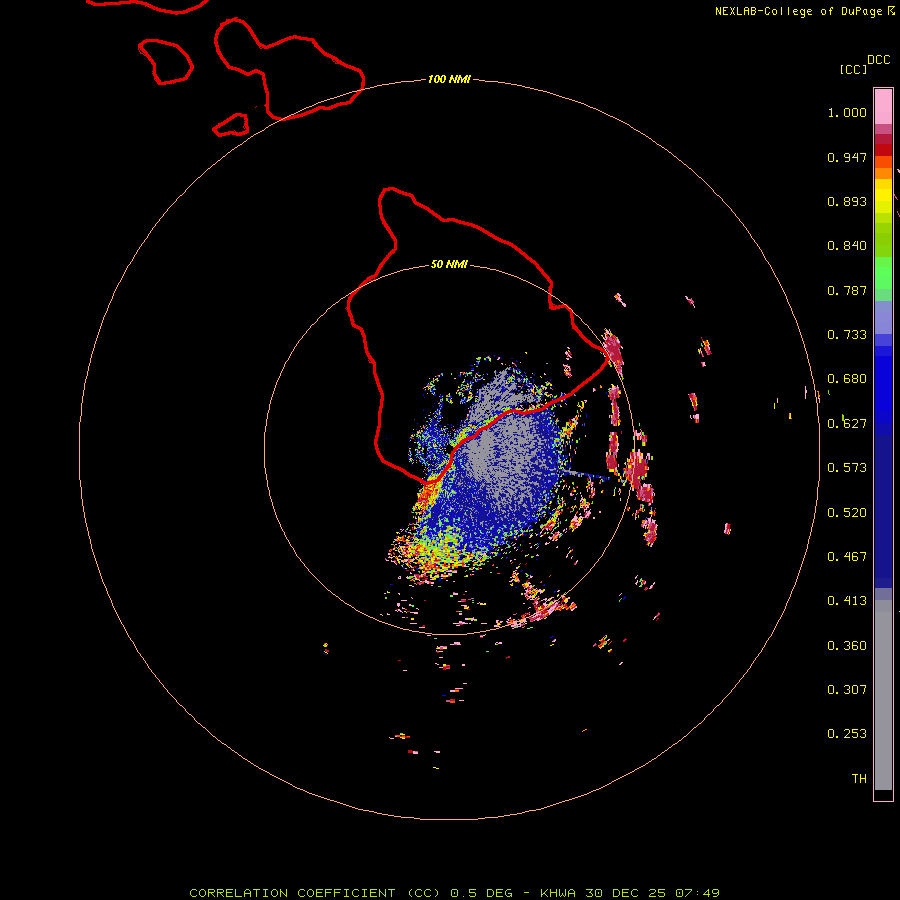Click the 100 NMI range ring label

(449, 79)
